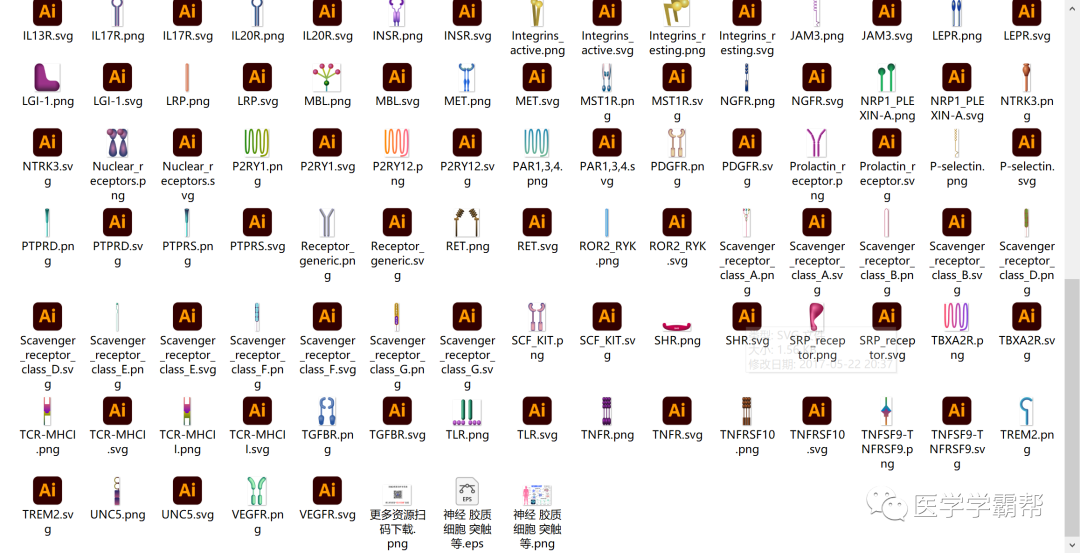Select the SHR.png file icon
The image size is (1080, 553).
coord(677,326)
